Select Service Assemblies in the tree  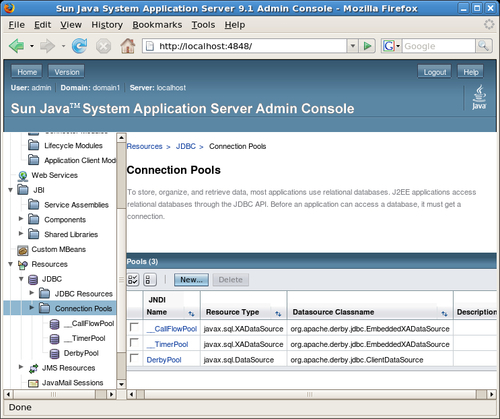point(76,205)
